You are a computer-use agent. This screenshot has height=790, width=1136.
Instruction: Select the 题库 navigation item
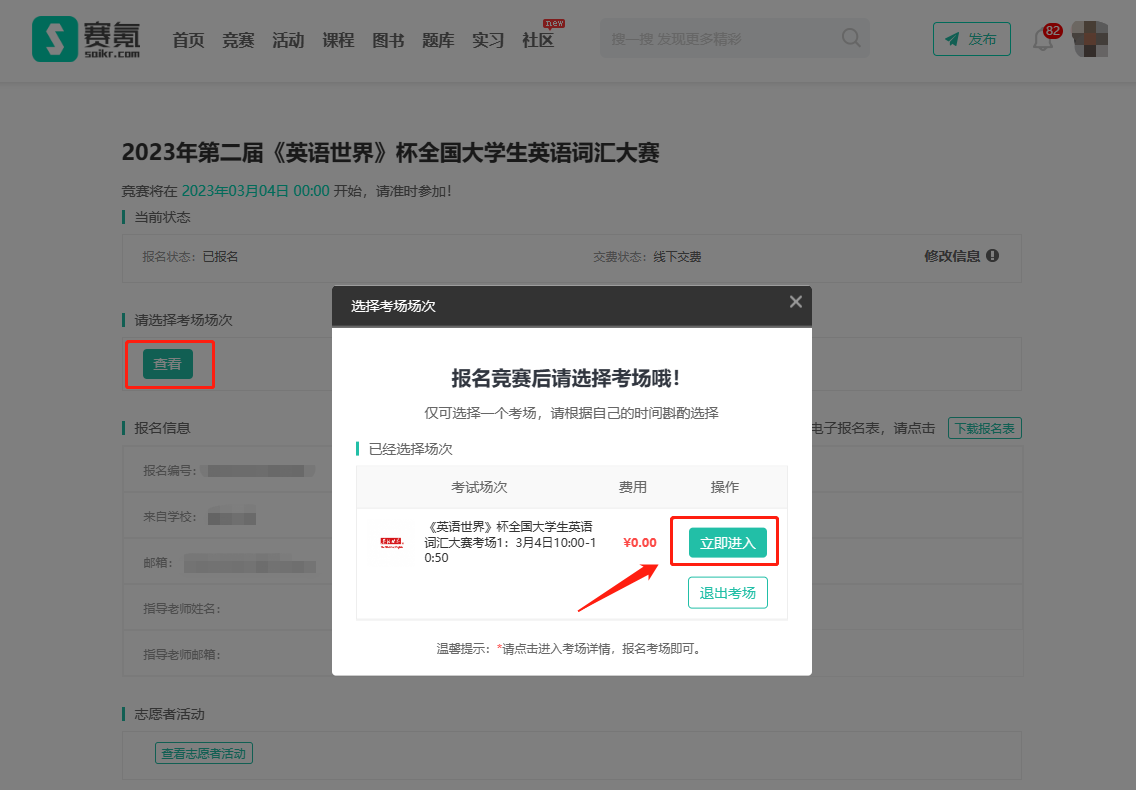click(x=438, y=40)
